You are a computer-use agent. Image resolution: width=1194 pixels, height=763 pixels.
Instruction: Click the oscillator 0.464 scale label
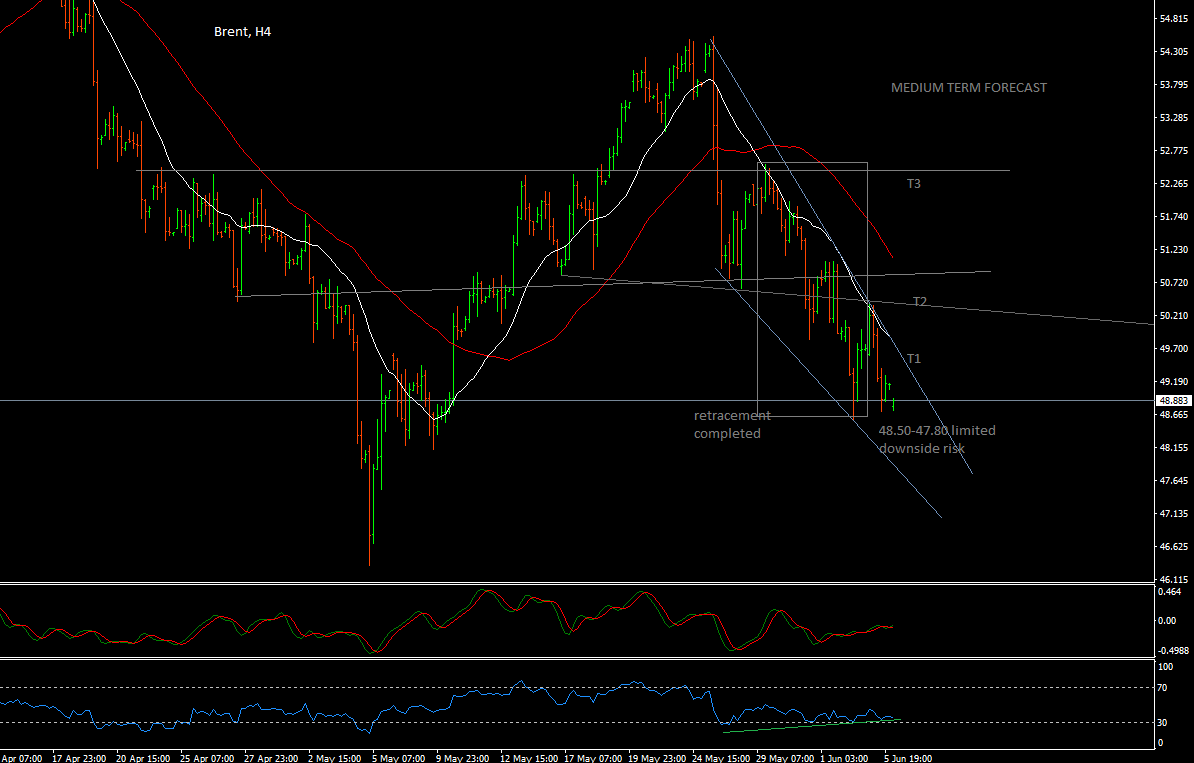[x=1169, y=593]
